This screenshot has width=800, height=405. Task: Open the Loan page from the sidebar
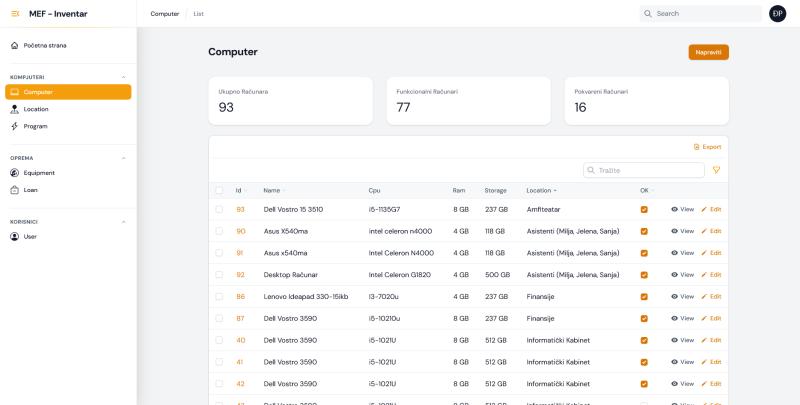tap(68, 190)
